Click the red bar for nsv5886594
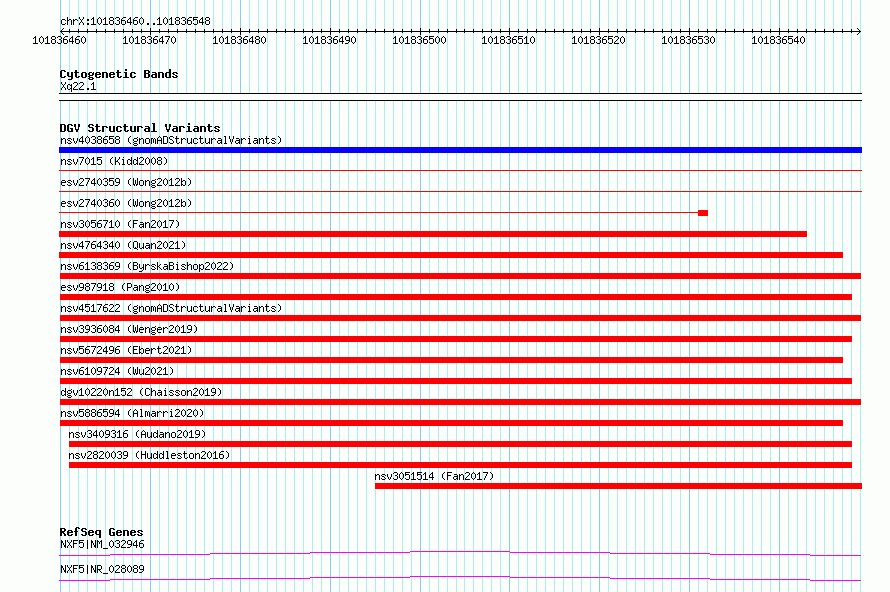The width and height of the screenshot is (890, 592). click(x=451, y=423)
